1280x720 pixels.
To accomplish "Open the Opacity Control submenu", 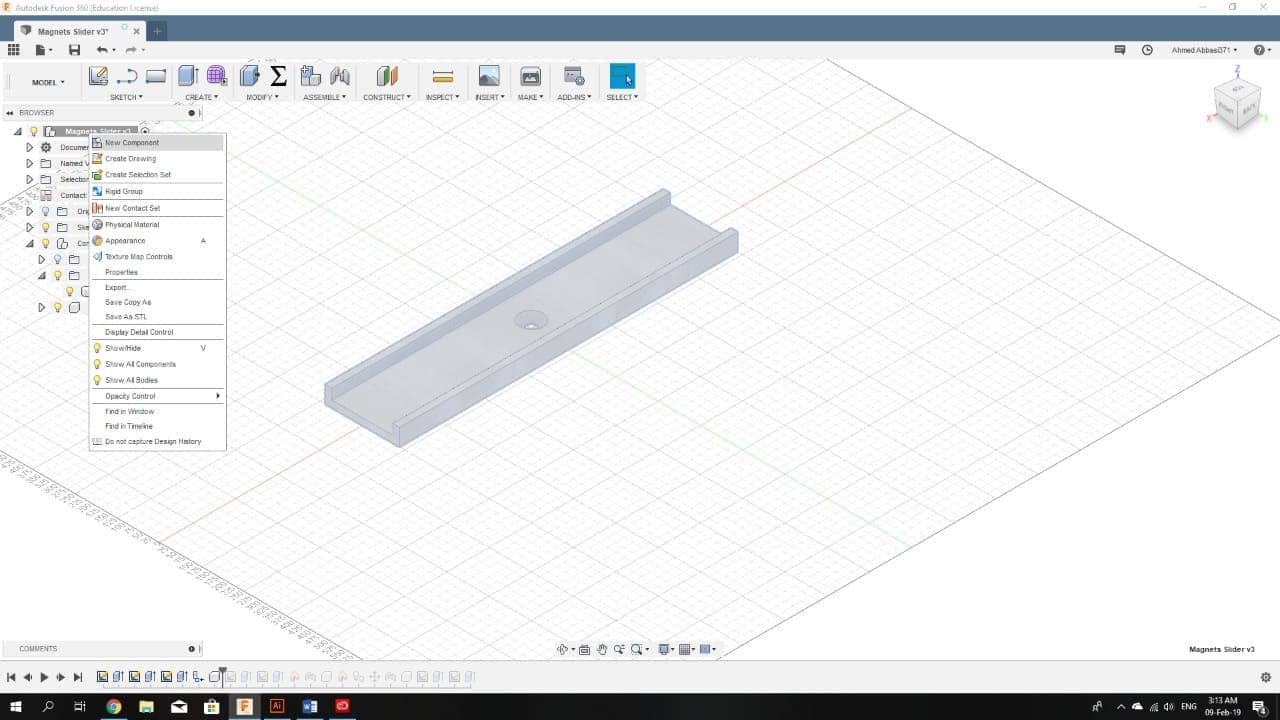I will point(157,396).
